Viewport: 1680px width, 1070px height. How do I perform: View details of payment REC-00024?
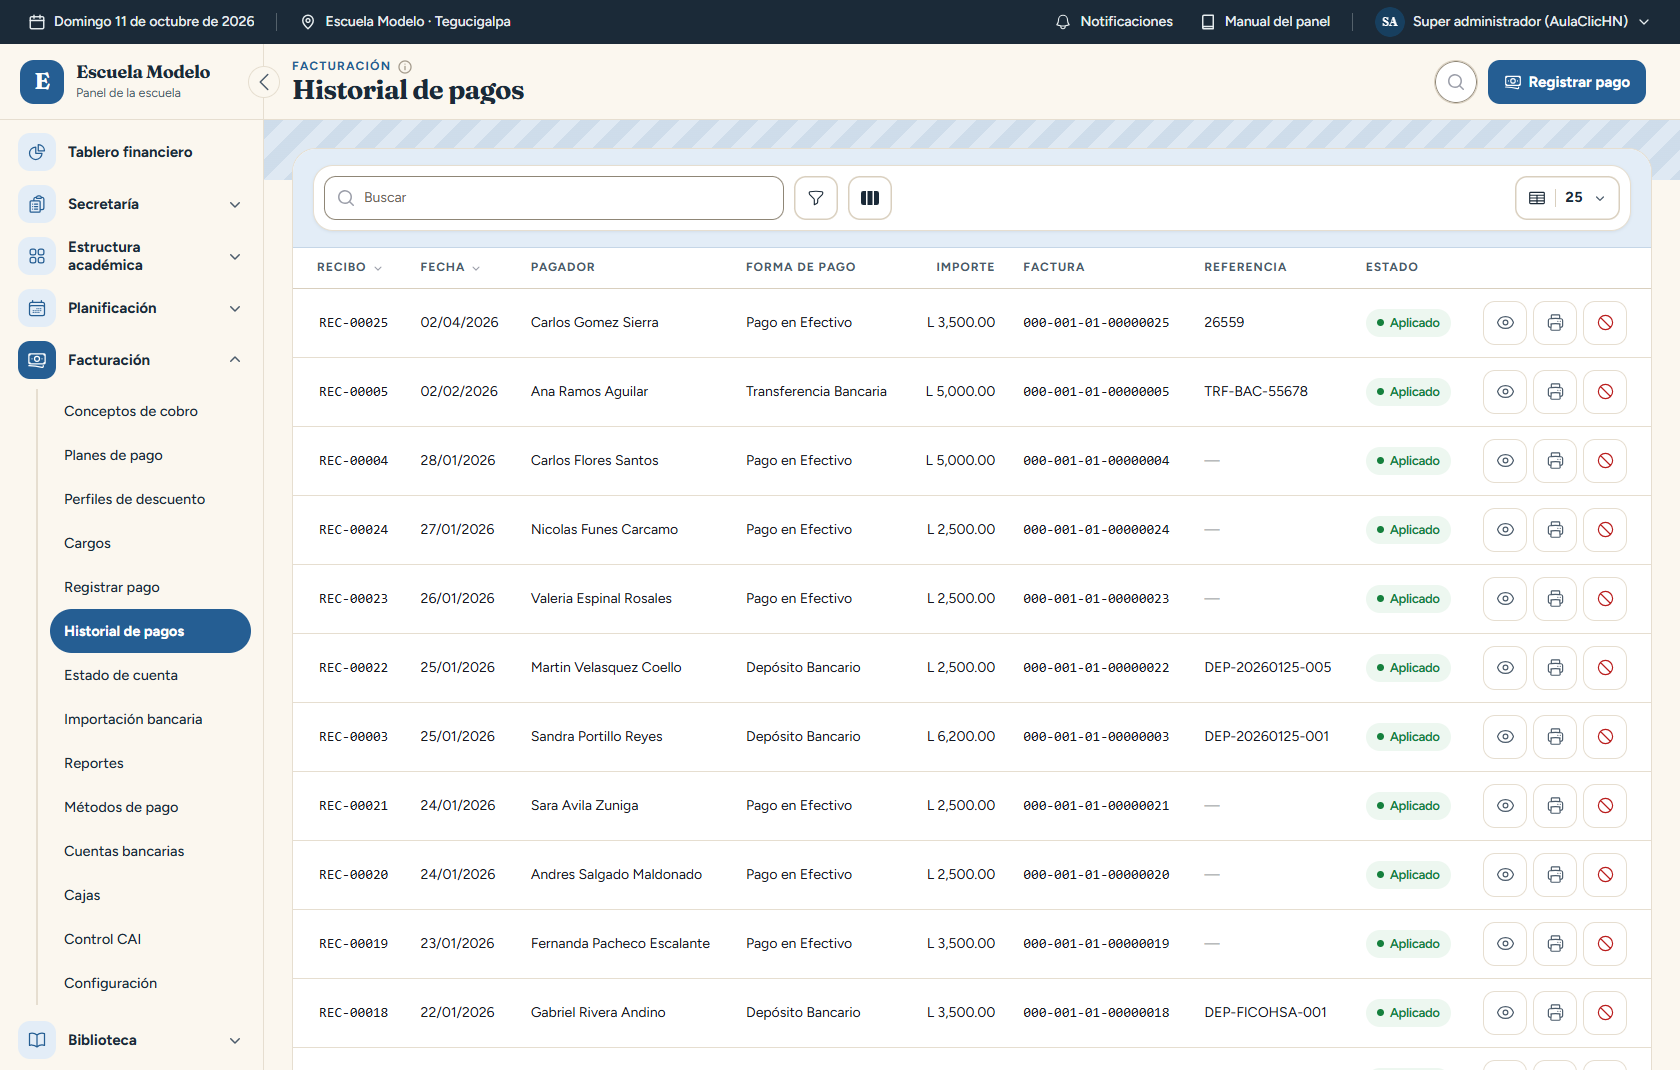(1505, 530)
